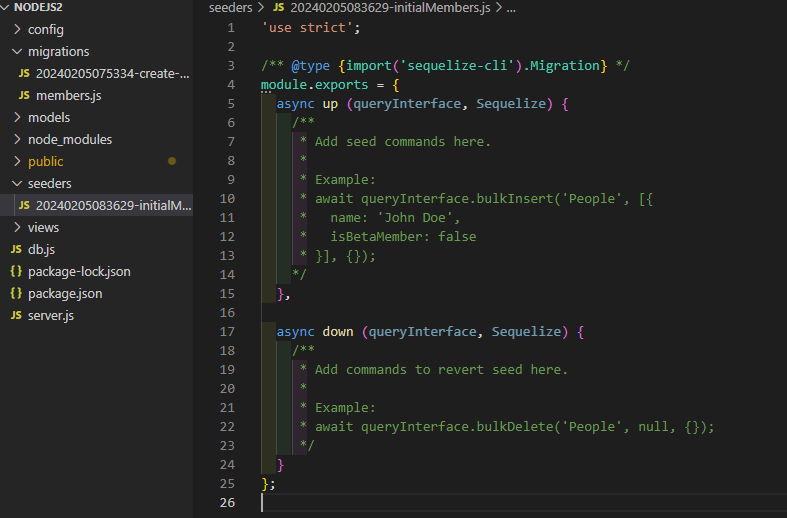Screen dimensions: 787x518
Task: Click the modified dot on the public folder
Action: 172,161
